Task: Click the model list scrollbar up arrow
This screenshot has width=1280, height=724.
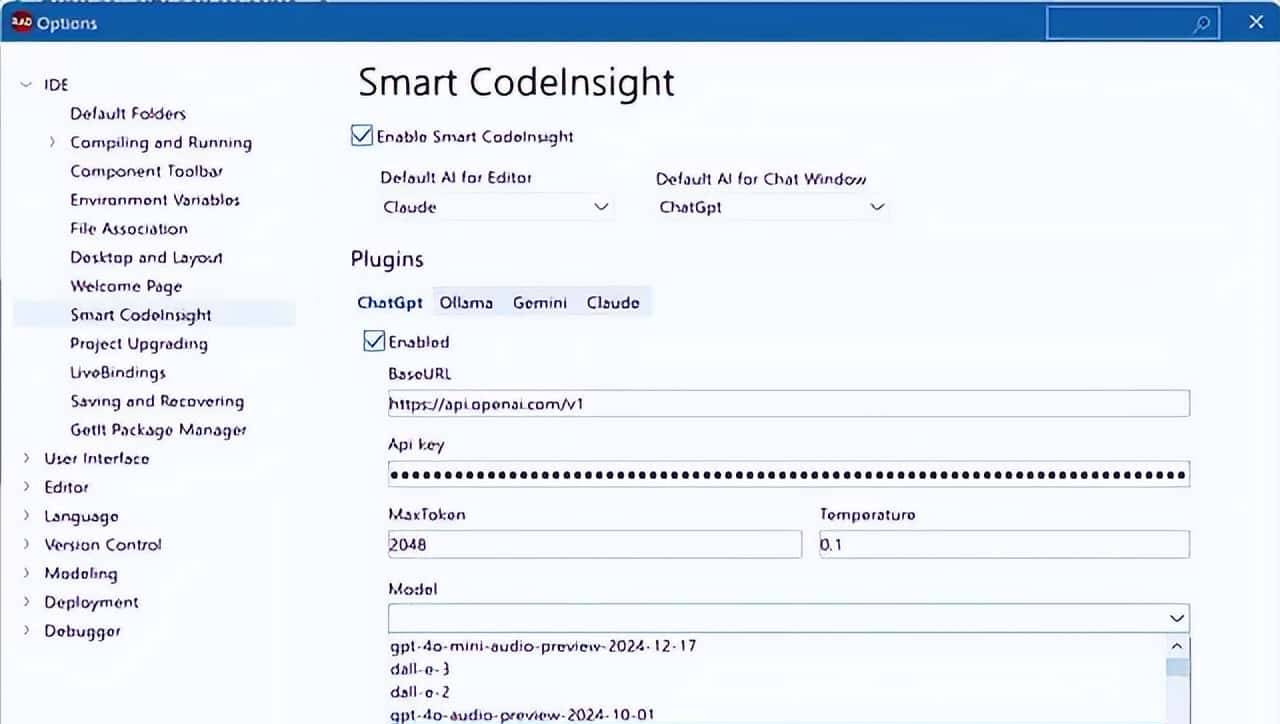Action: [1177, 646]
